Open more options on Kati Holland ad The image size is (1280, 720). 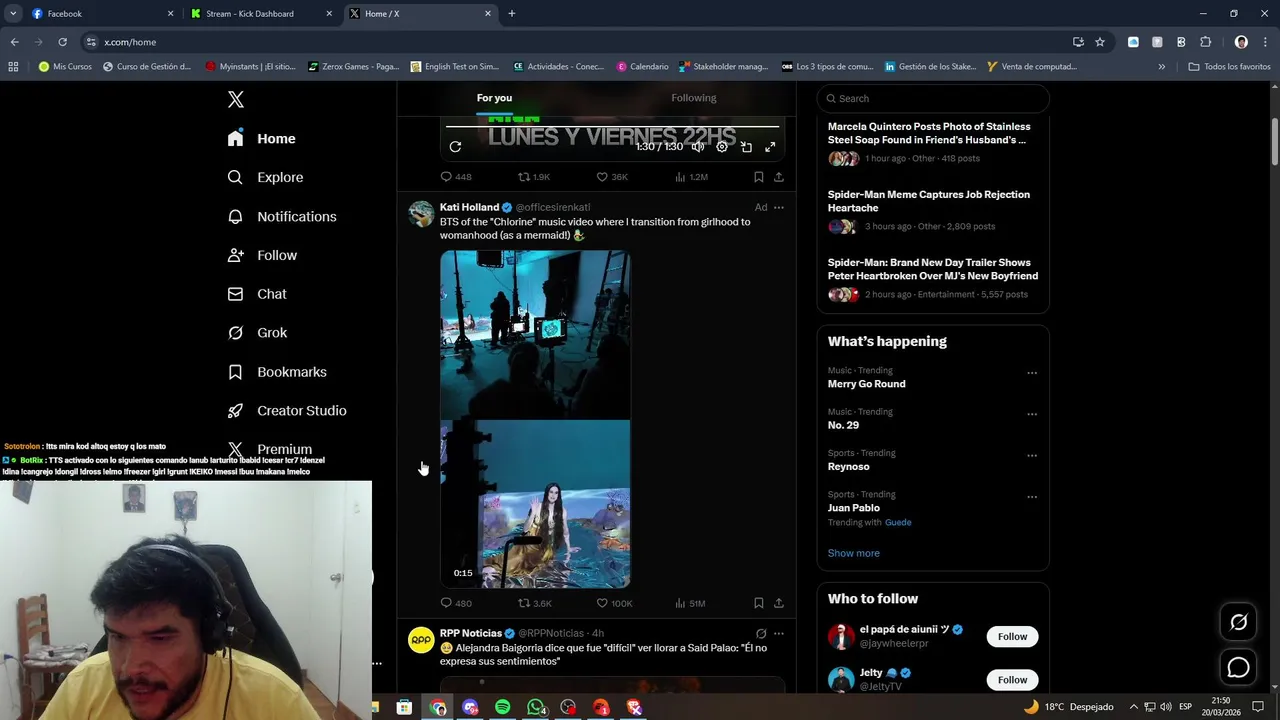click(779, 208)
